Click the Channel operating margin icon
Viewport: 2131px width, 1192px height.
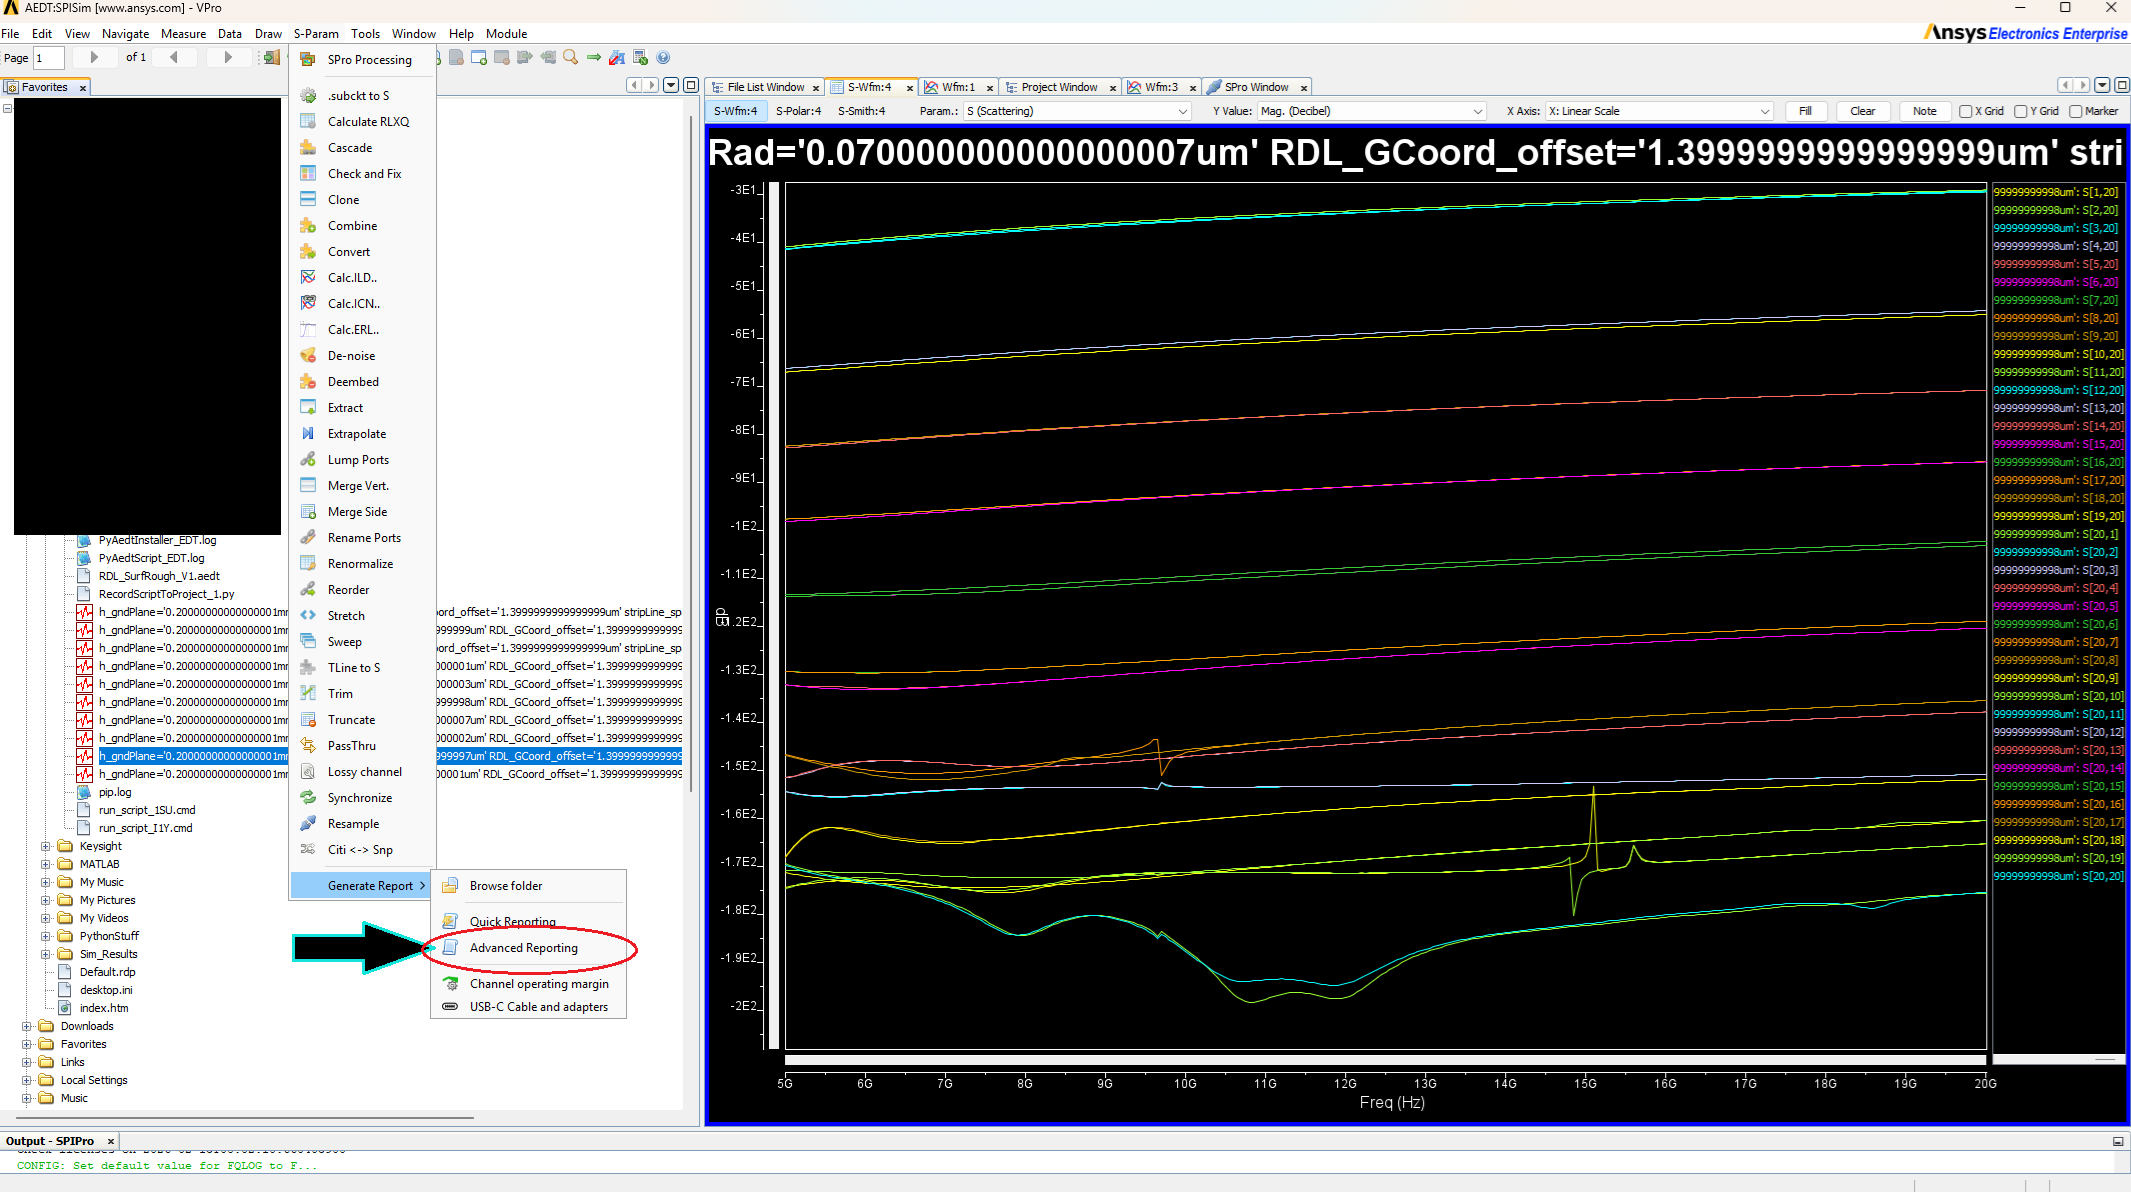pos(451,984)
